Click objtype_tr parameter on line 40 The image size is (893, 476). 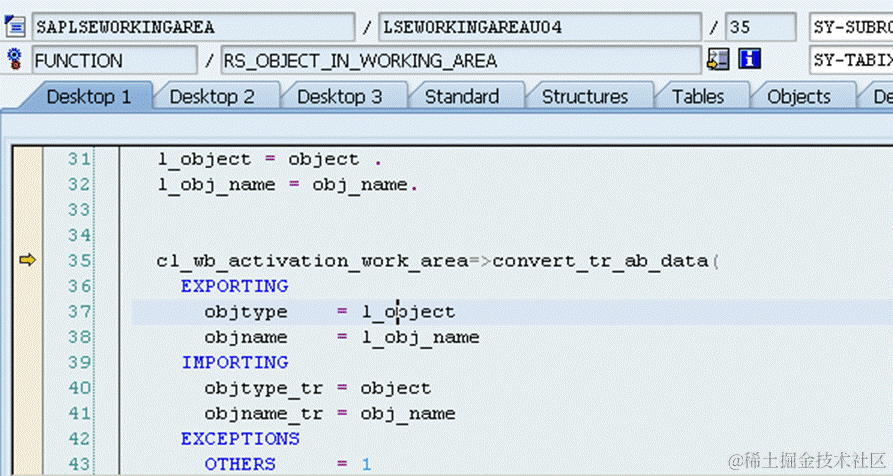[264, 388]
